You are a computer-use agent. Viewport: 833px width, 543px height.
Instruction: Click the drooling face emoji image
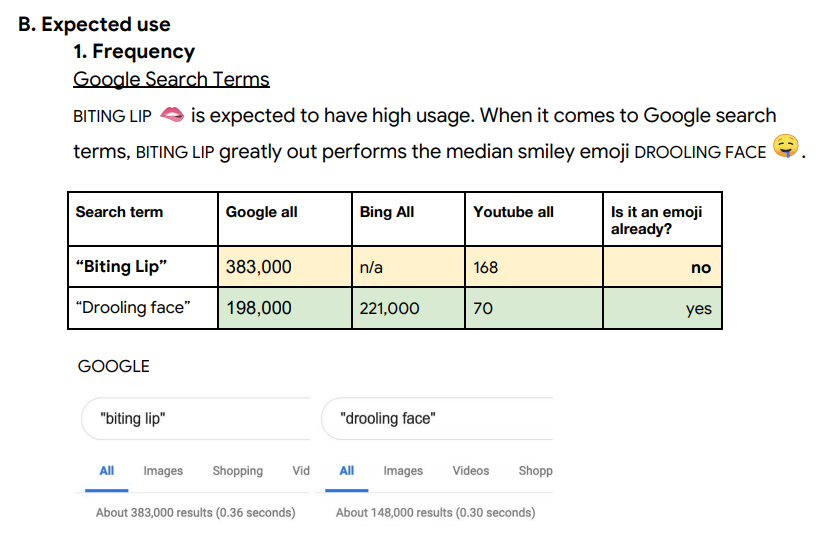tap(786, 146)
